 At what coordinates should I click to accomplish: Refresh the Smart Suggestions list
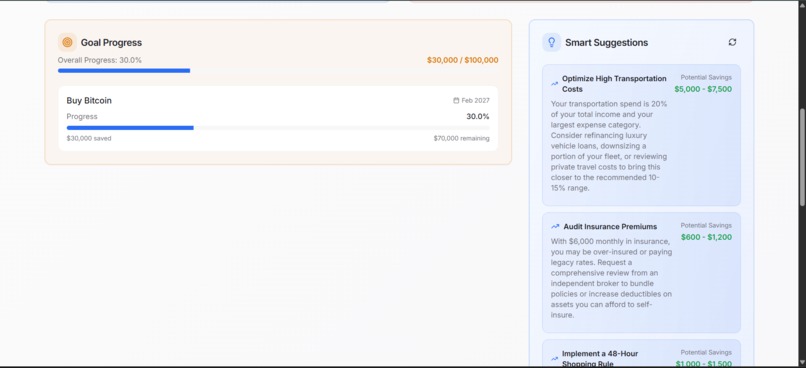click(x=732, y=42)
